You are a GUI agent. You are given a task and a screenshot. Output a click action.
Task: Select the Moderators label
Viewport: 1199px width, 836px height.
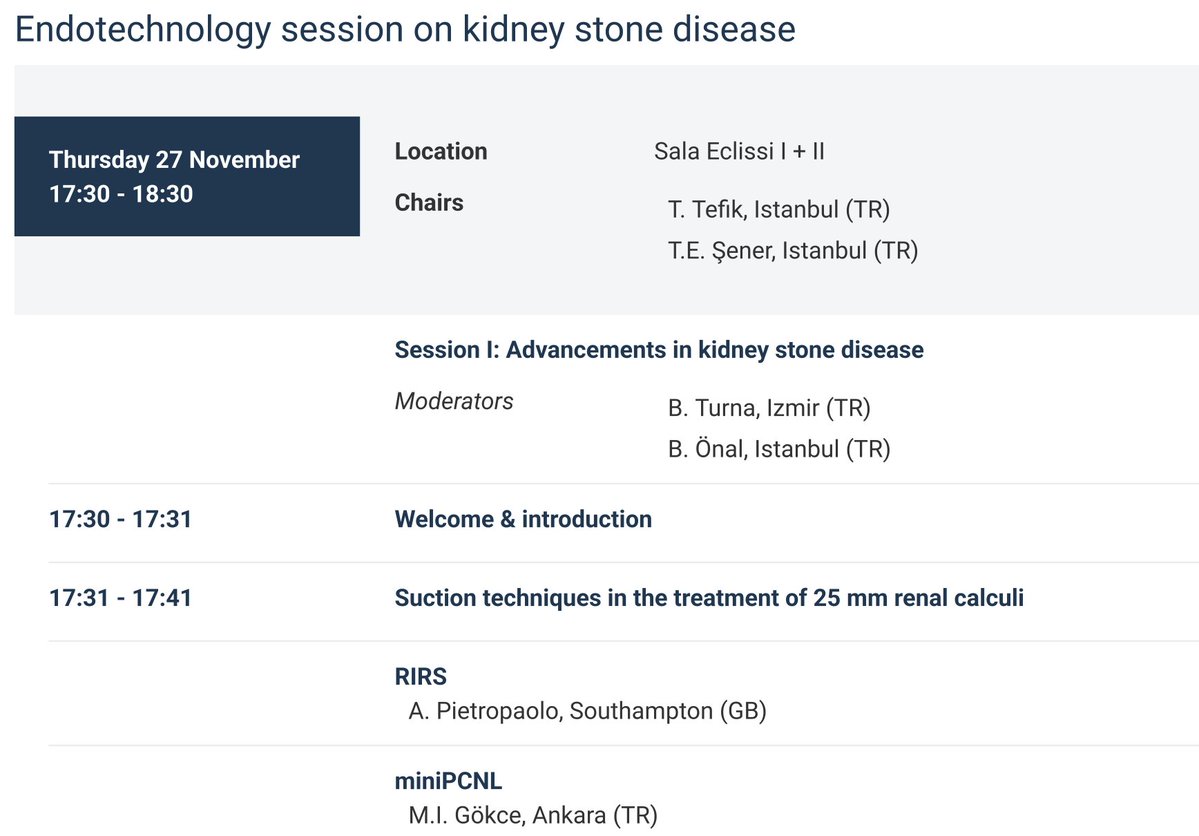(x=454, y=402)
